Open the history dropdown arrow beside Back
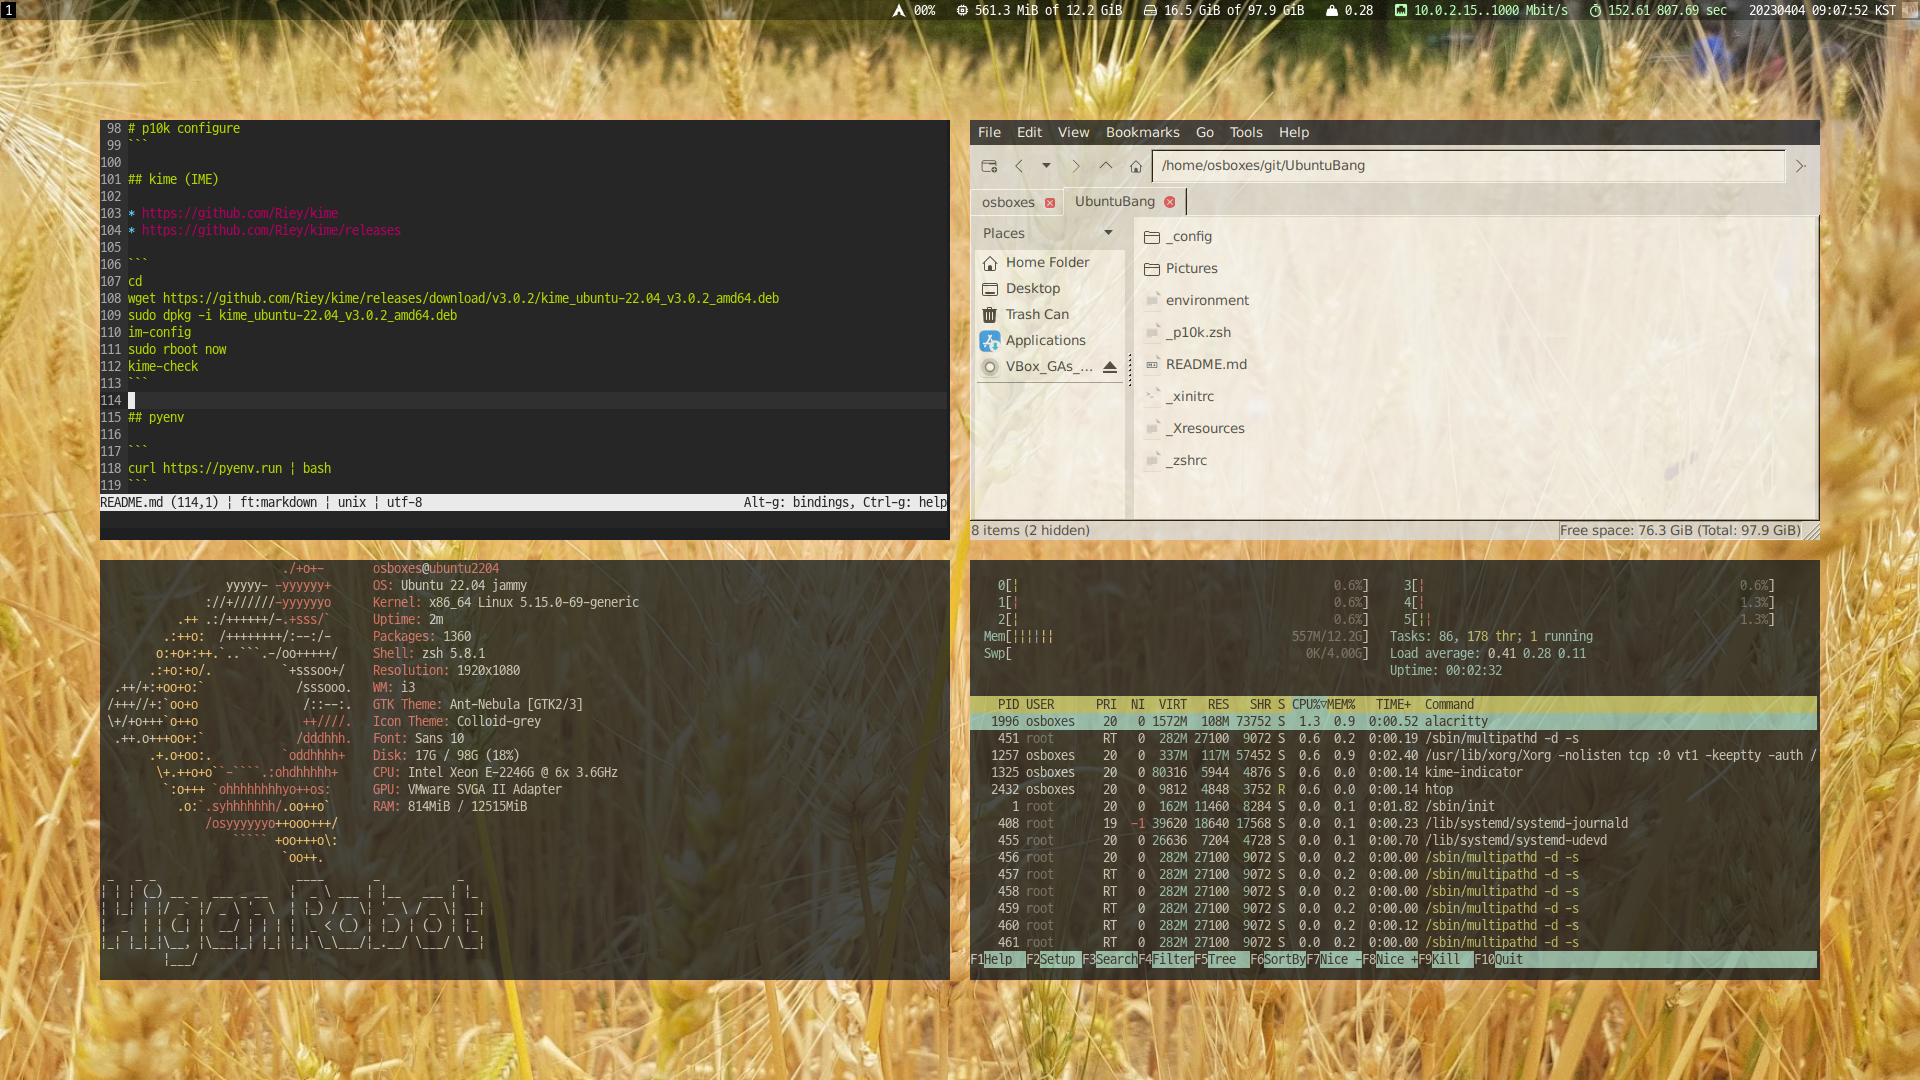 [x=1046, y=166]
